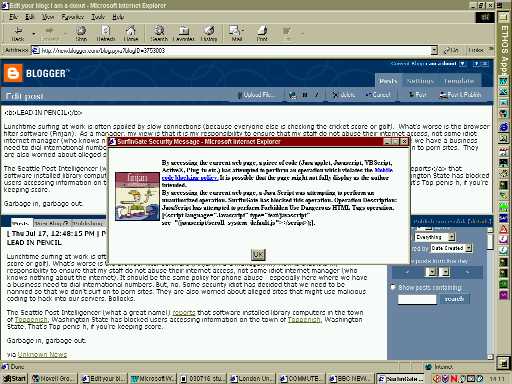Open the File menu
Image resolution: width=512 pixels, height=384 pixels.
pos(13,17)
